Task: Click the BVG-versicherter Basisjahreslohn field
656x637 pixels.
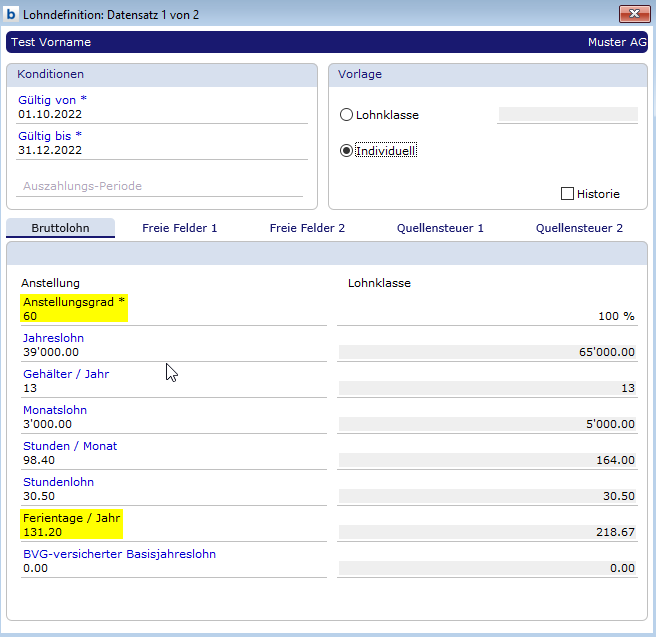Action: (170, 568)
